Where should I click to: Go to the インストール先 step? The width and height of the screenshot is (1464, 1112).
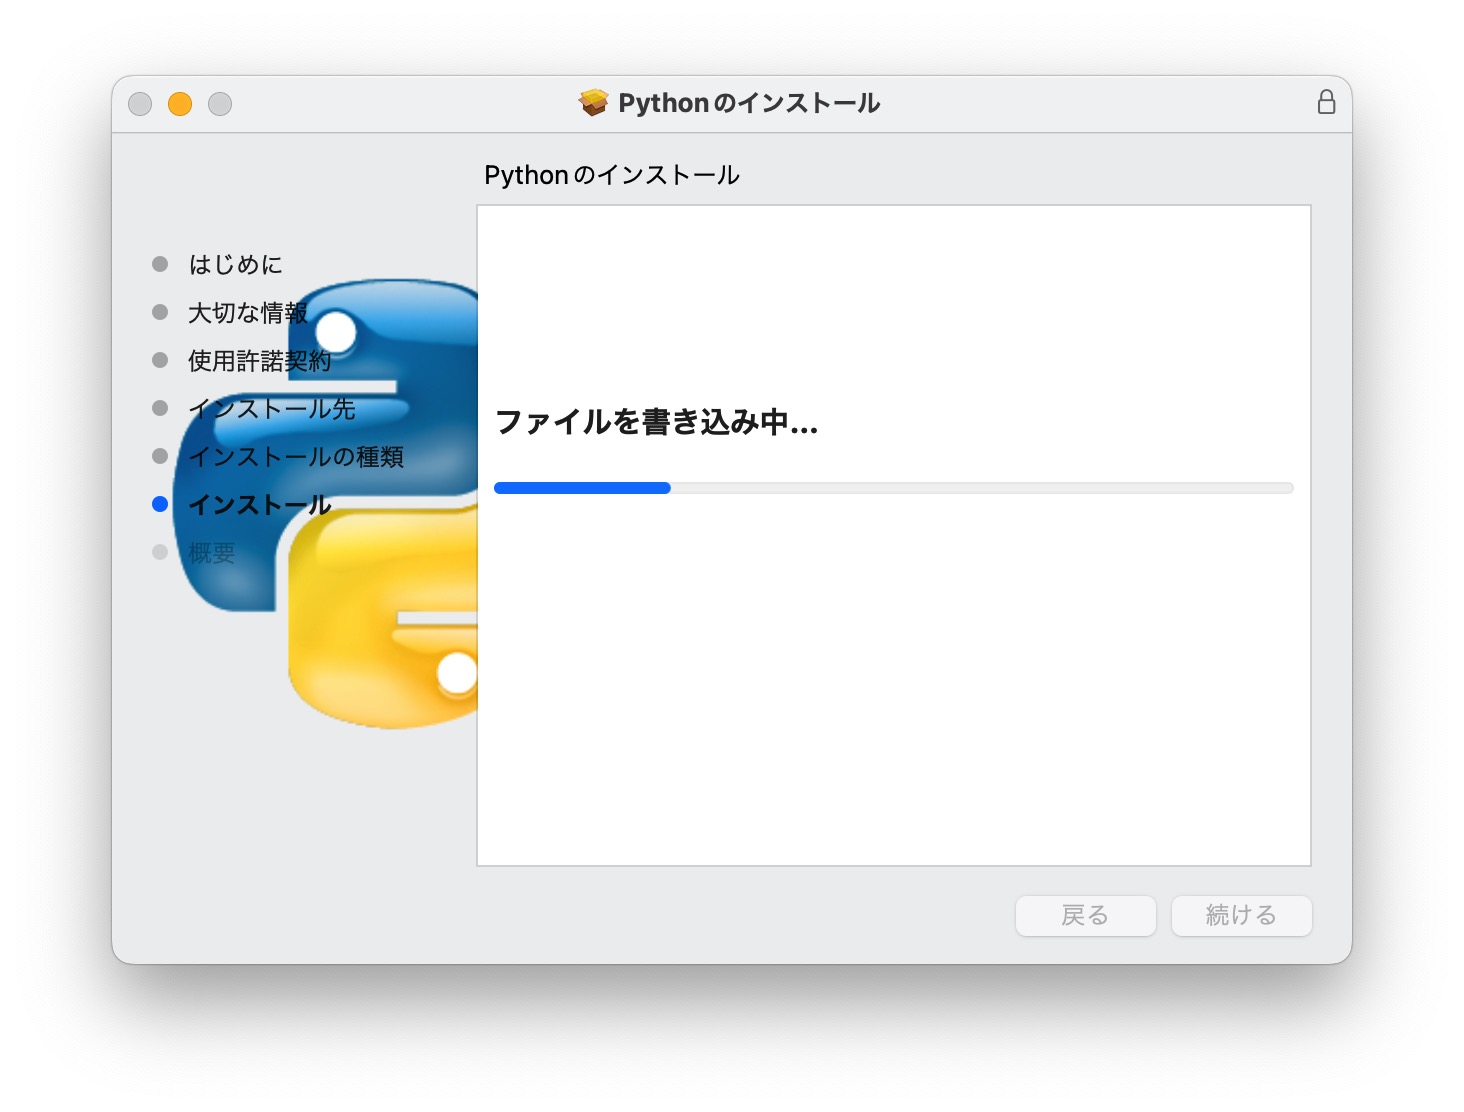pos(271,409)
